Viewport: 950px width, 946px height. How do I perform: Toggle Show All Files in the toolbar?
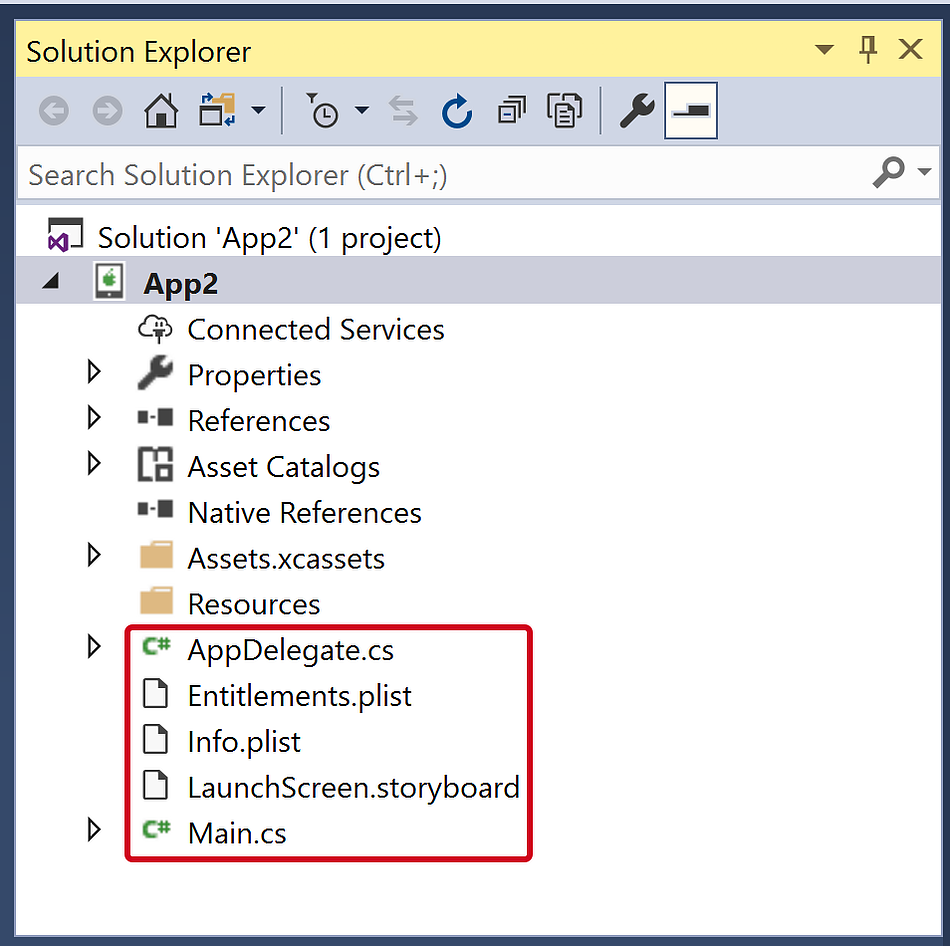pyautogui.click(x=564, y=111)
